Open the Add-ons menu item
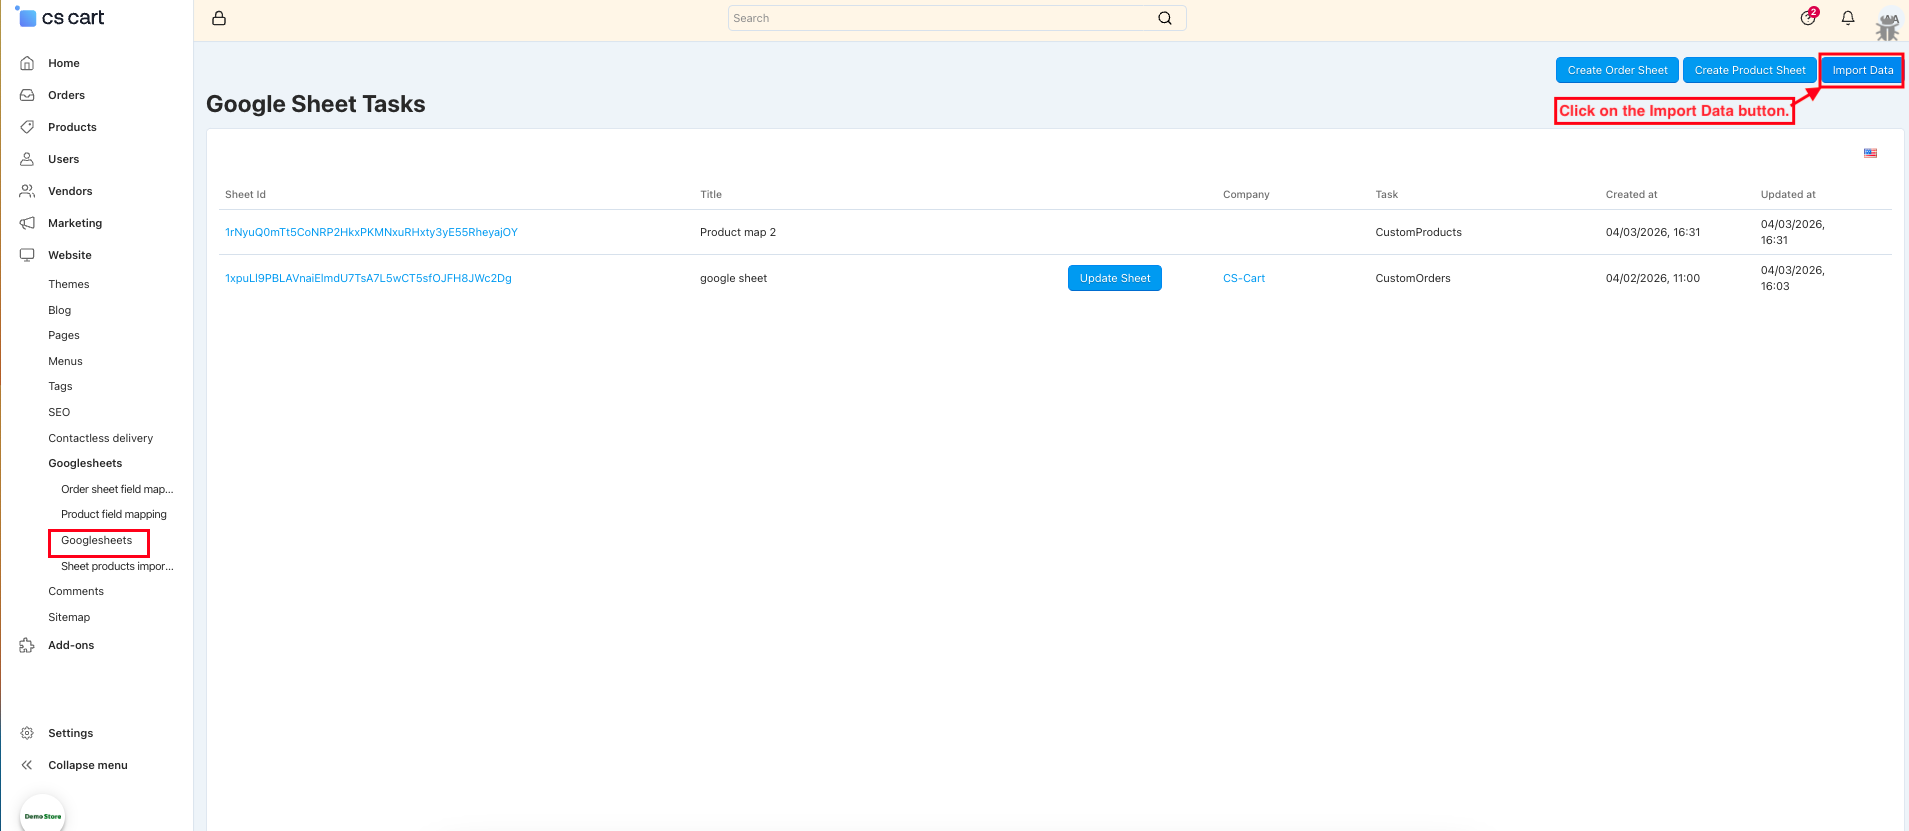This screenshot has width=1909, height=831. (71, 645)
